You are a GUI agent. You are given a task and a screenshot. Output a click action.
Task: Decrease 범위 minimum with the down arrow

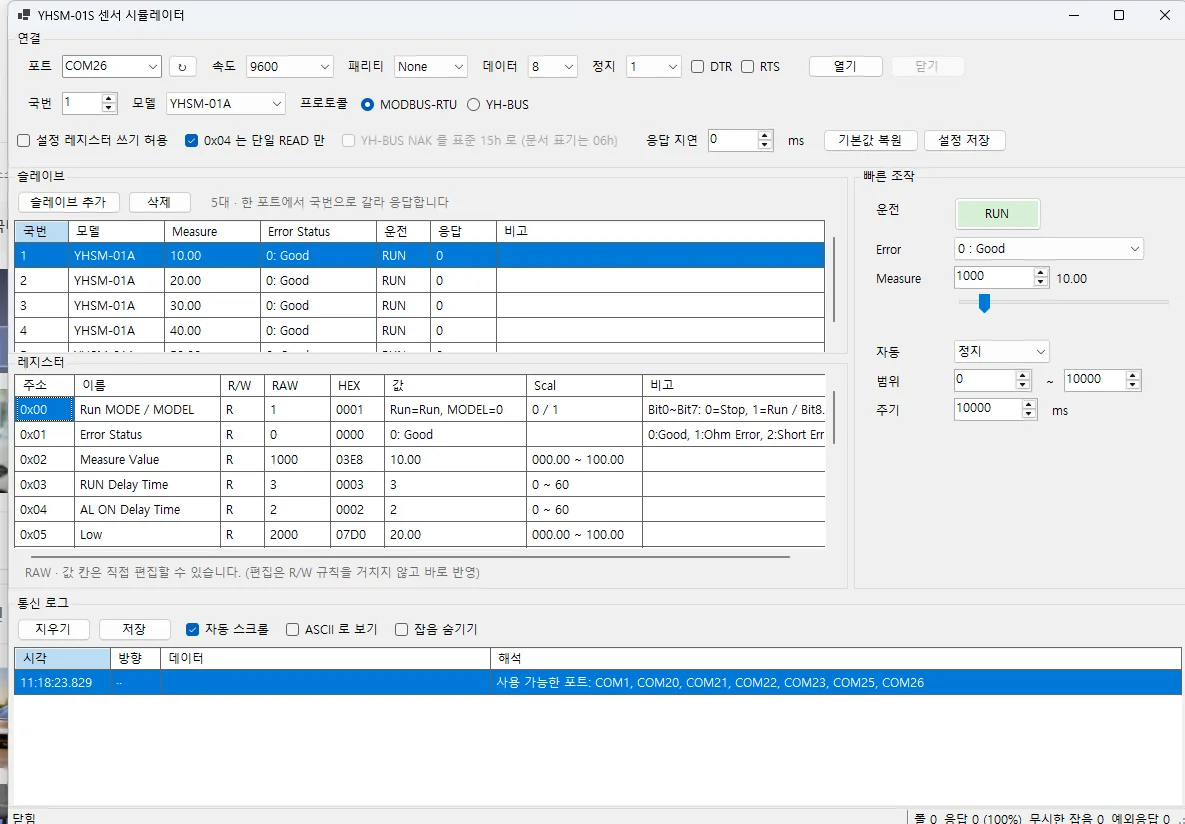point(1023,385)
